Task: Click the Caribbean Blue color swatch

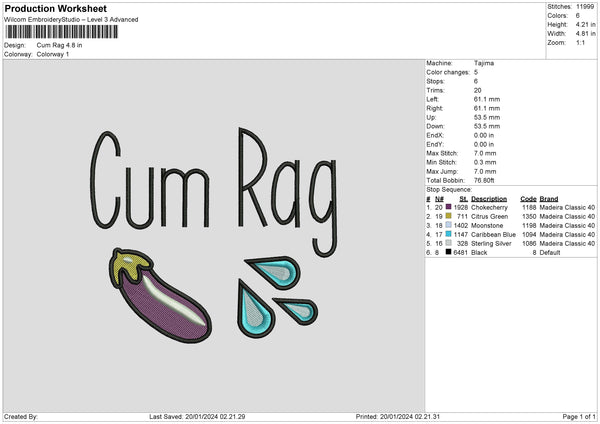Action: click(448, 234)
